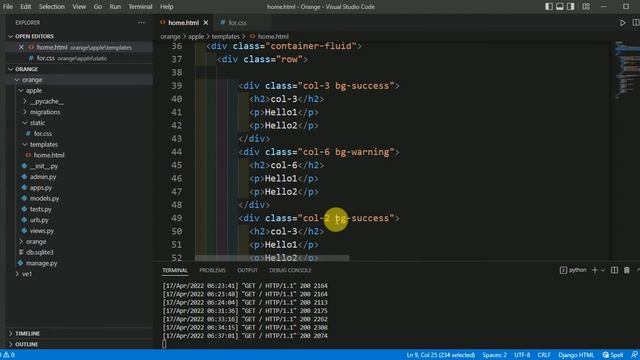This screenshot has width=640, height=360.
Task: Open the Edit menu
Action: pos(26,7)
